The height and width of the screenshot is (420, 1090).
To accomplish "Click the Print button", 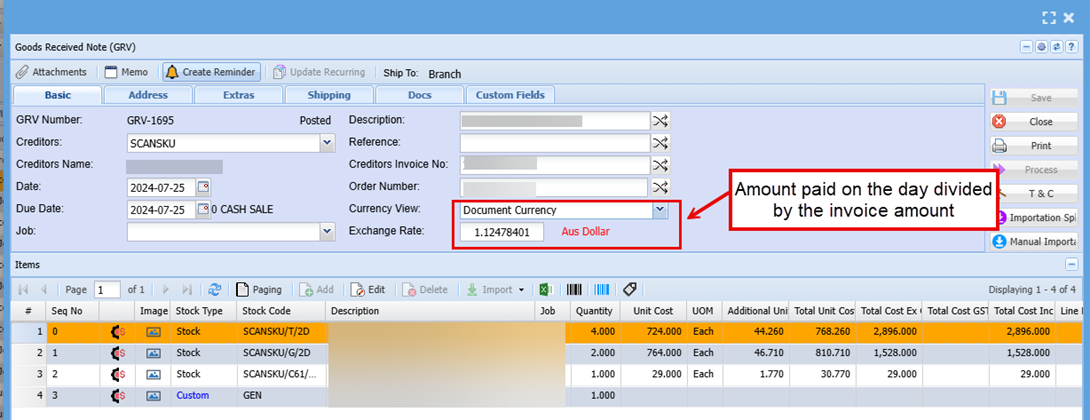I will 1034,145.
